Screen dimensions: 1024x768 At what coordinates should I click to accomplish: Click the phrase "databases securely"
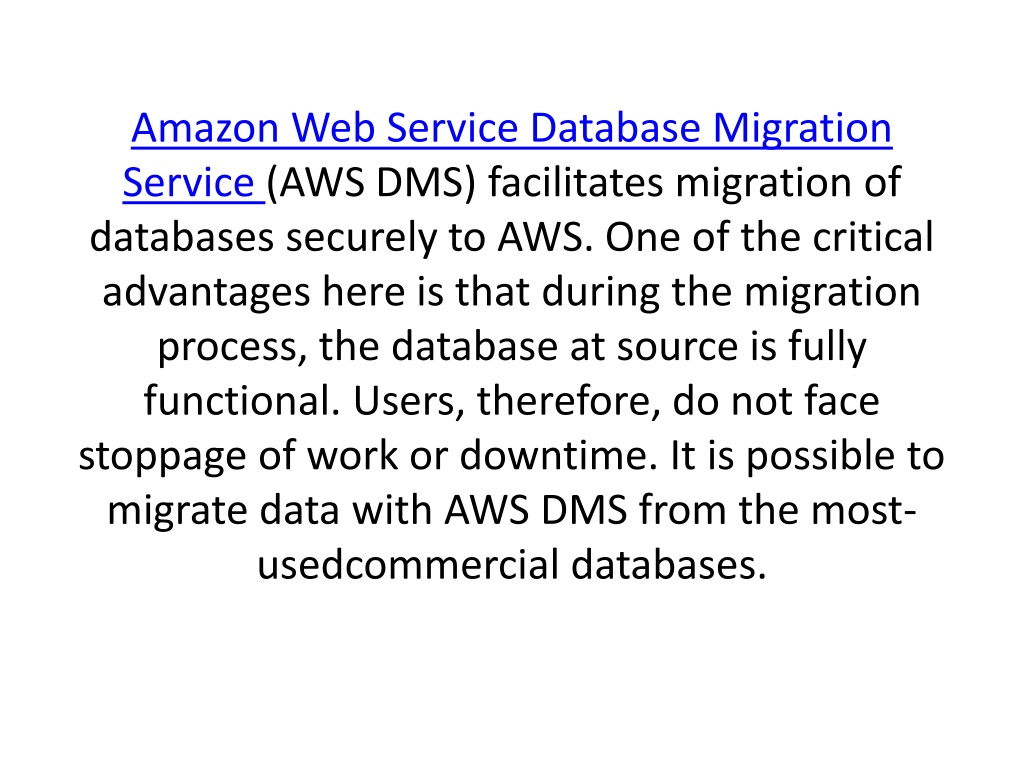pos(263,238)
